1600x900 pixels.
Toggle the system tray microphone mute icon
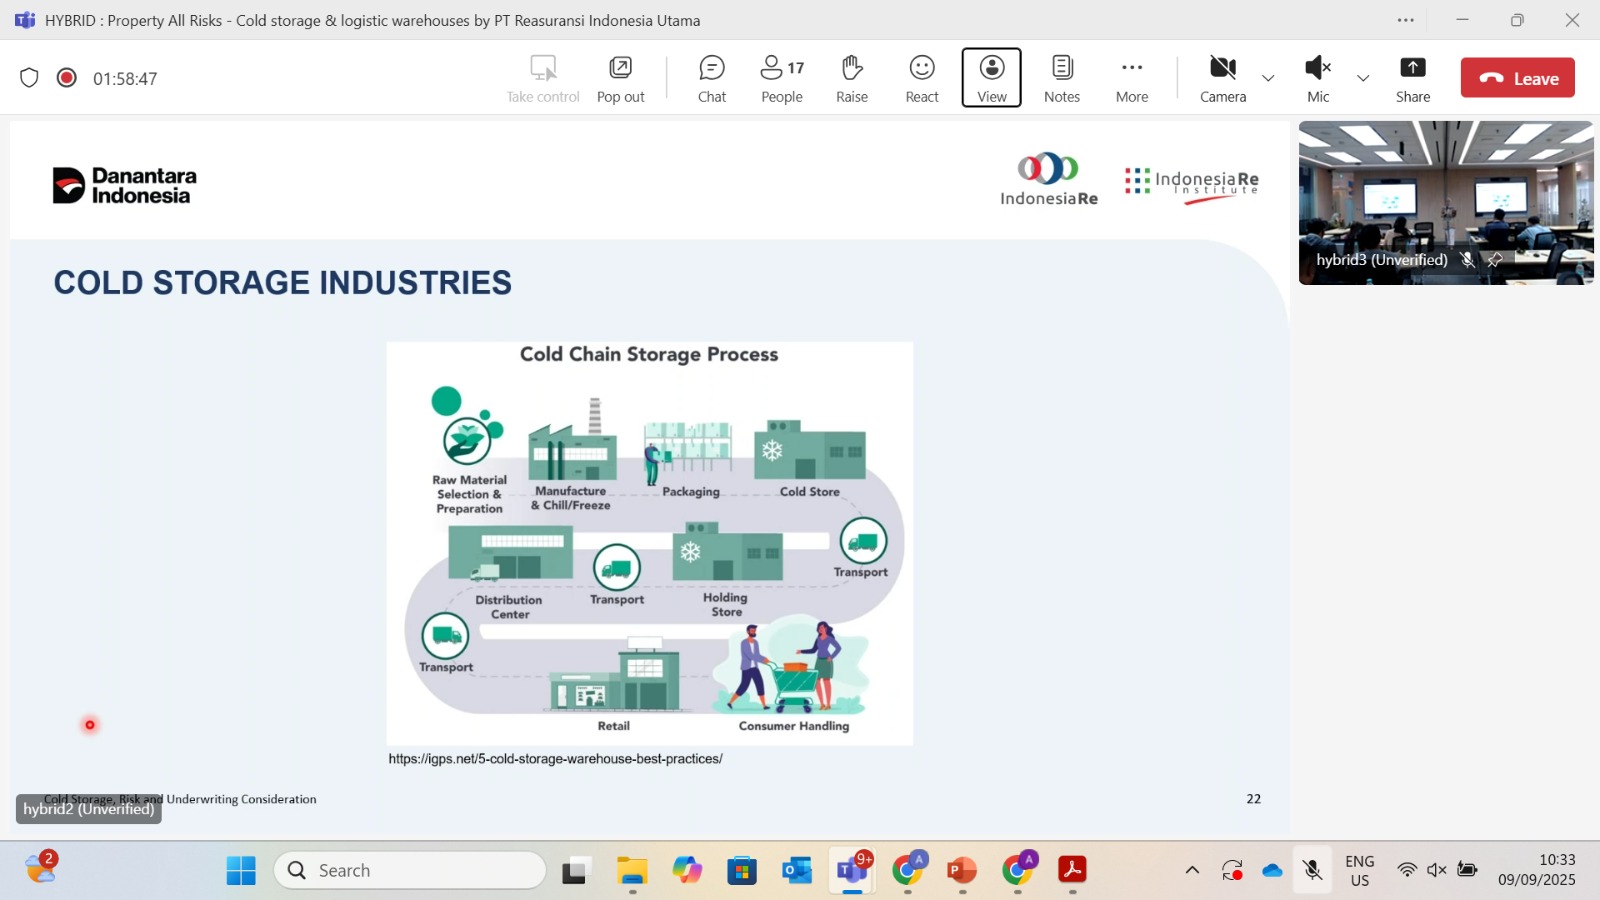click(x=1313, y=870)
